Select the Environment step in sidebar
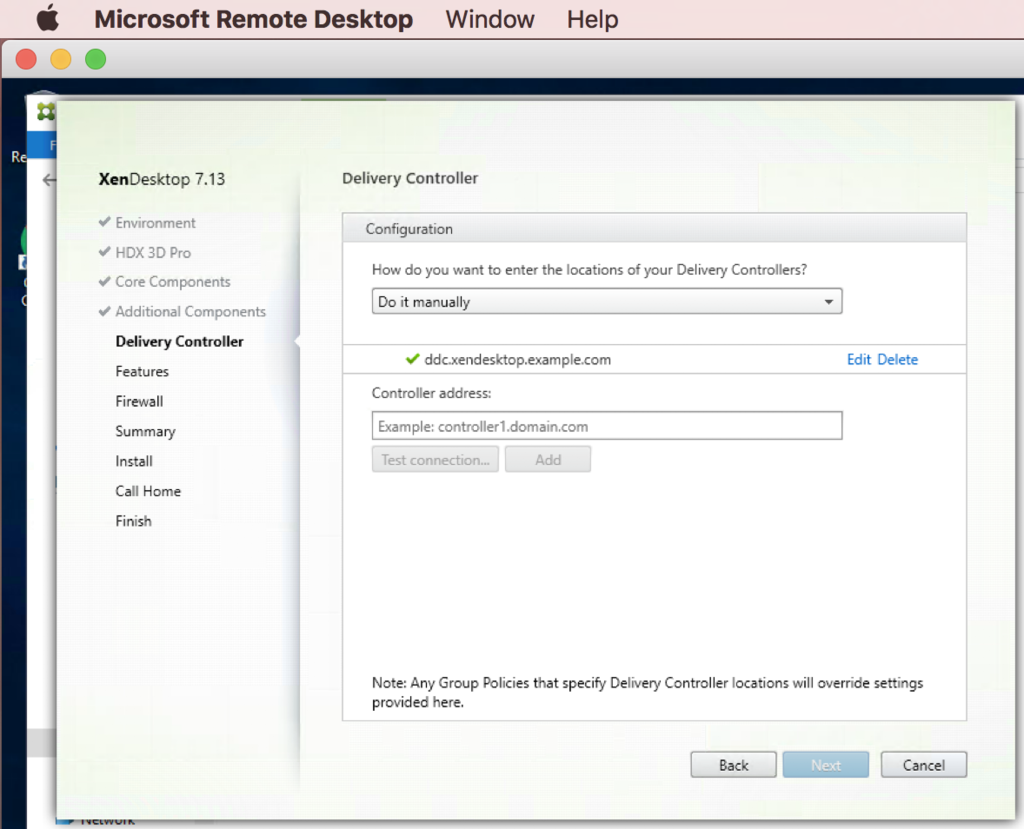The height and width of the screenshot is (829, 1024). tap(155, 223)
